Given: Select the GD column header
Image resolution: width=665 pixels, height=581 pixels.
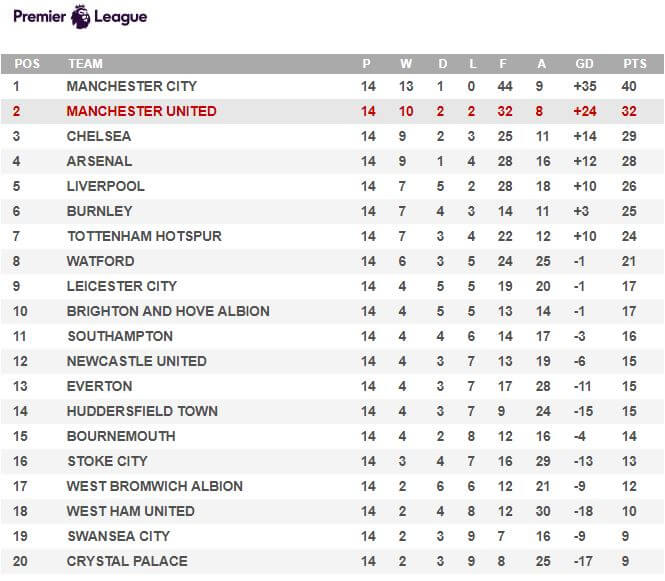Looking at the screenshot, I should [584, 64].
